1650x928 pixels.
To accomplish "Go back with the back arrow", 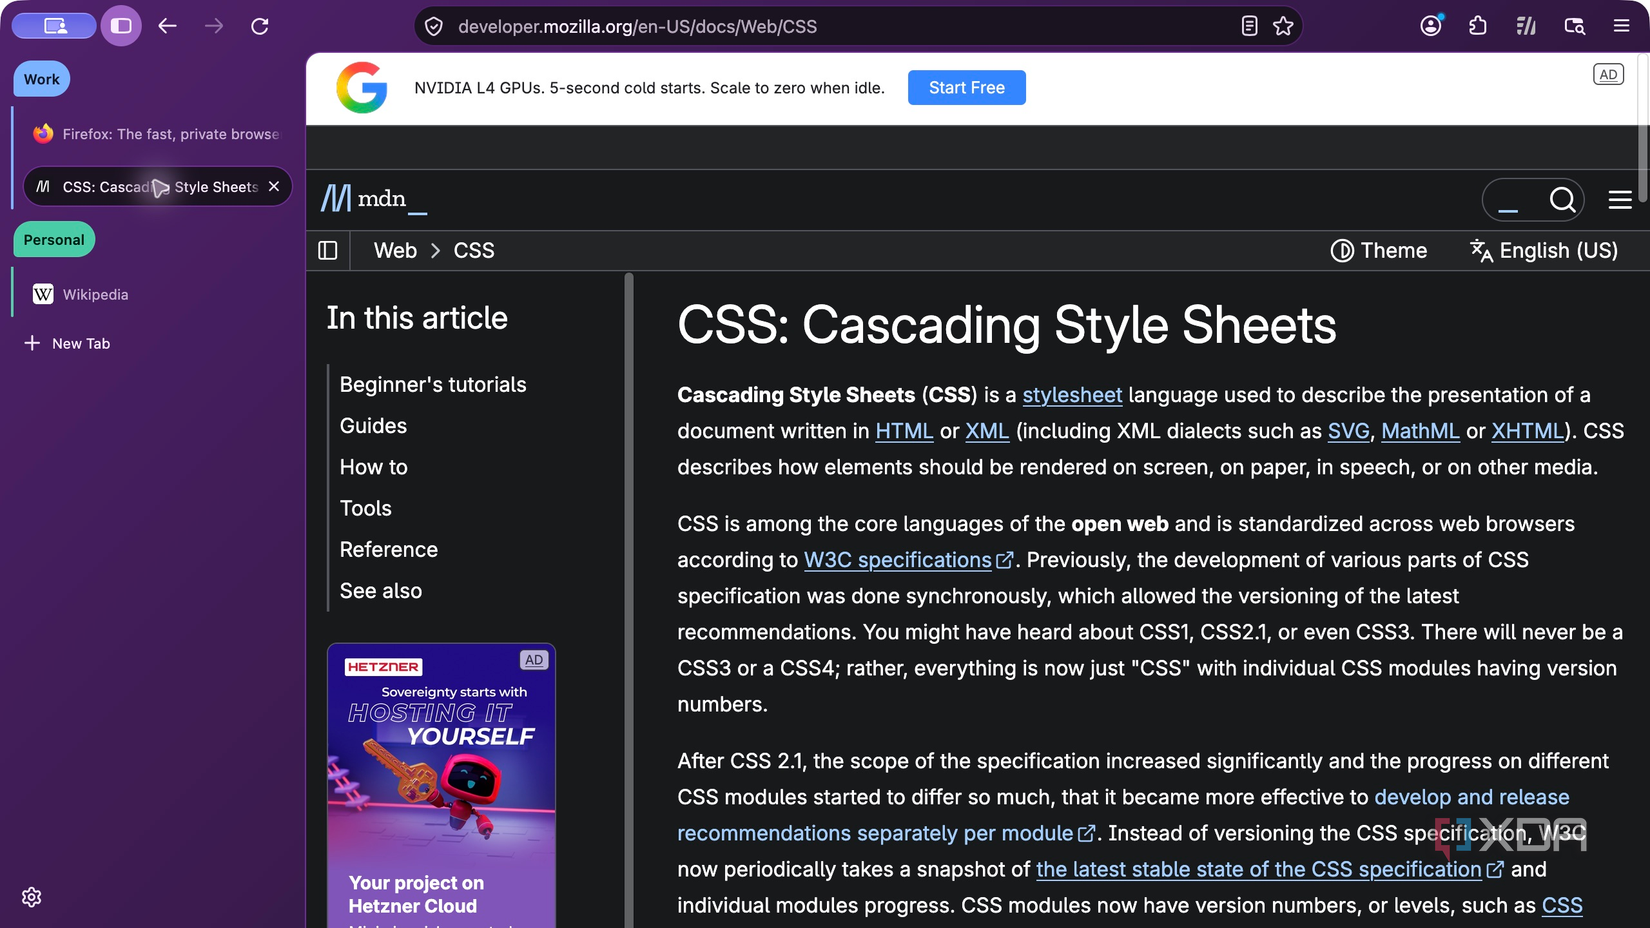I will click(x=167, y=26).
